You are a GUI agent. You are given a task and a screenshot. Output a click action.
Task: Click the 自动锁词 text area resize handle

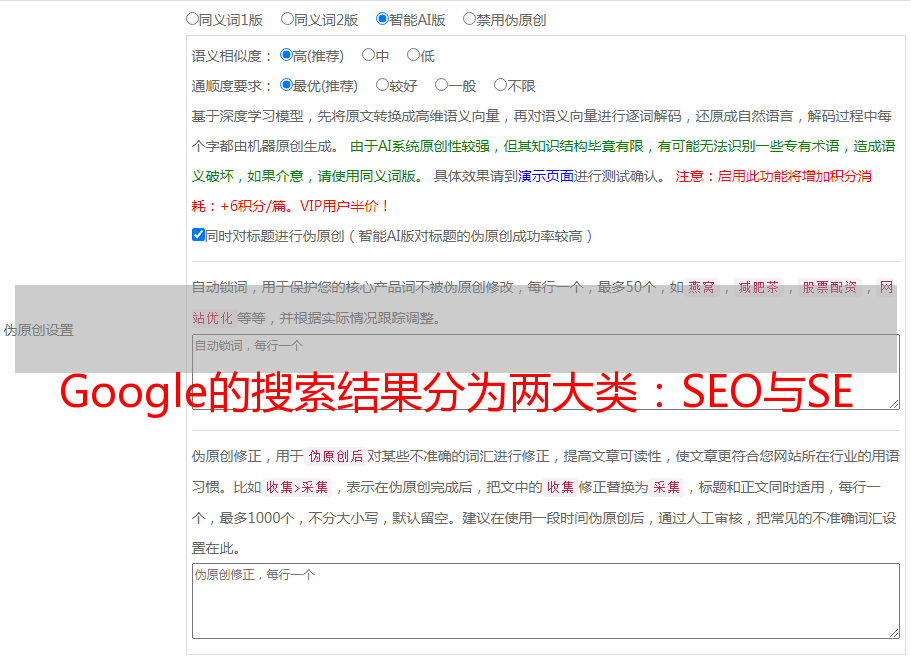894,404
